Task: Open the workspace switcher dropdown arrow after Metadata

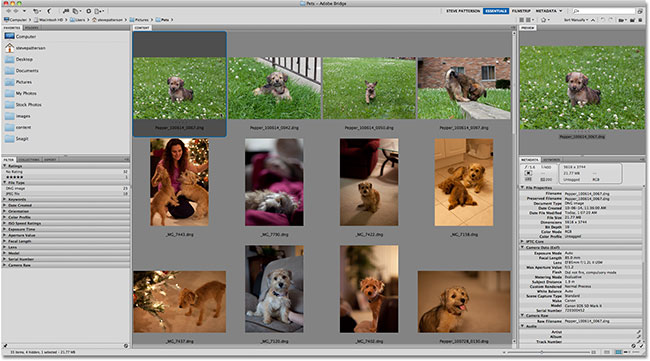Action: pyautogui.click(x=561, y=11)
